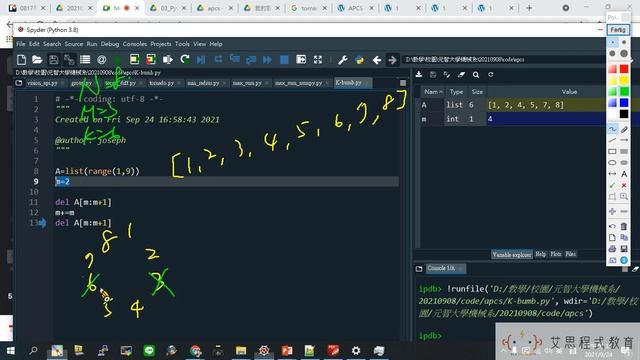The image size is (640, 360).
Task: Go back to previous cursor position
Action: pyautogui.click(x=376, y=60)
